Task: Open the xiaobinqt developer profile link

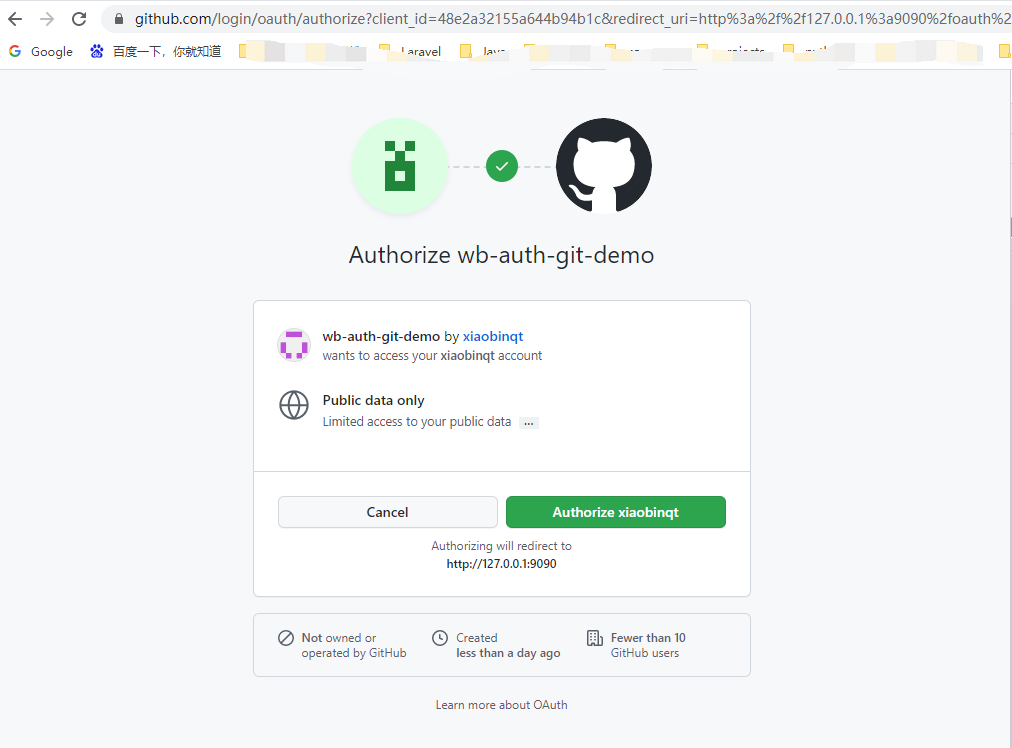Action: pos(493,336)
